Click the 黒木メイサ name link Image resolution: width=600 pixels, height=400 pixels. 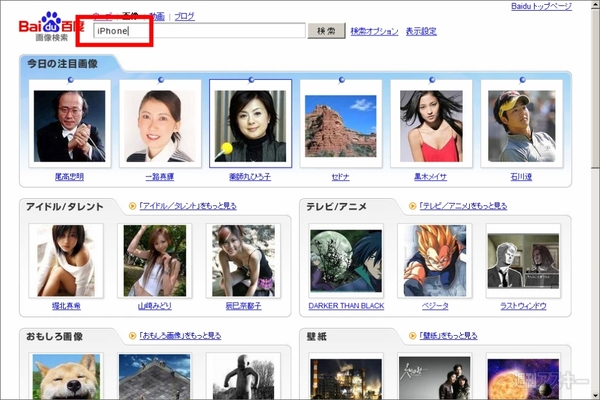click(431, 177)
